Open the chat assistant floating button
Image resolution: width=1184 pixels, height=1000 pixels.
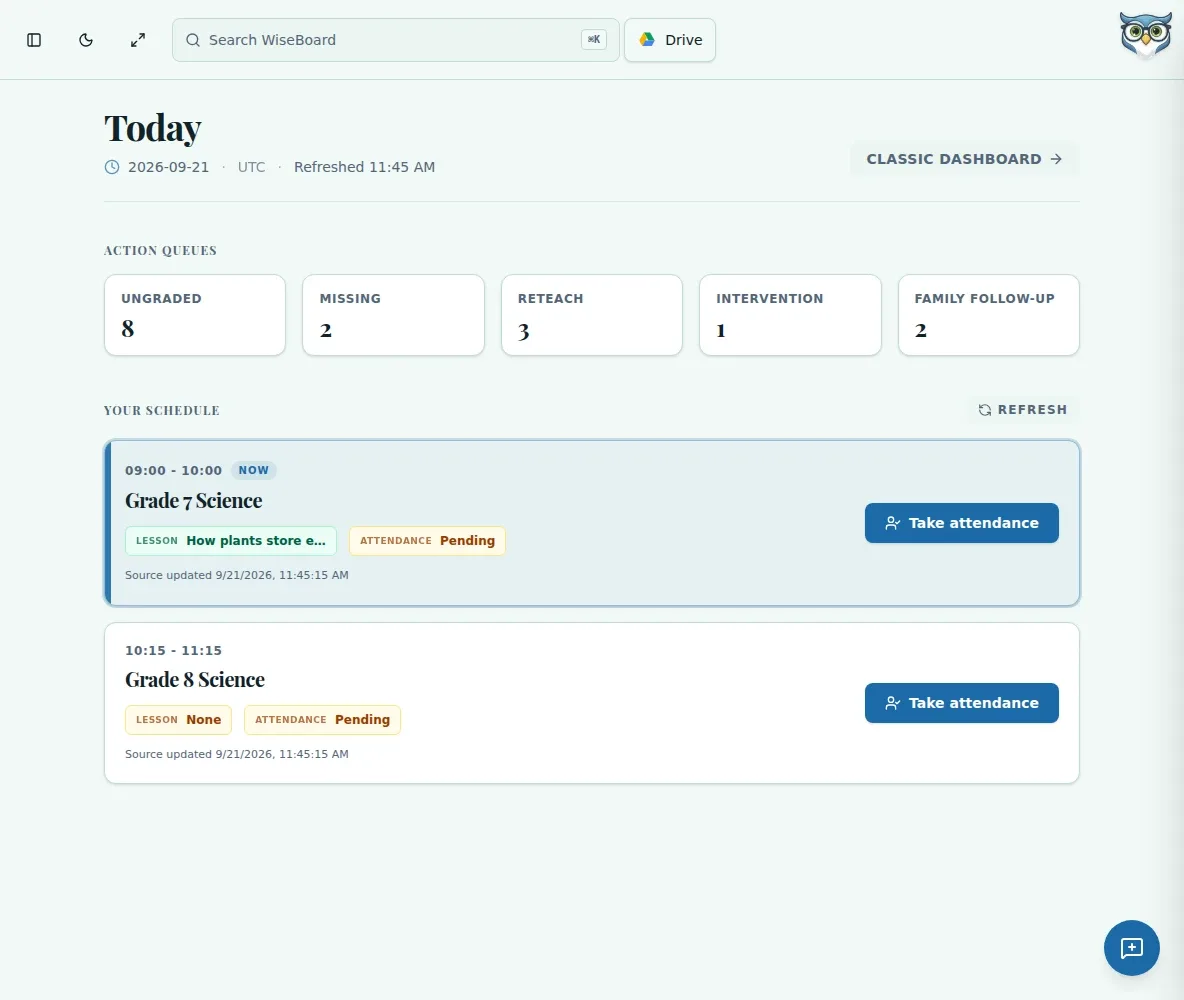coord(1131,948)
